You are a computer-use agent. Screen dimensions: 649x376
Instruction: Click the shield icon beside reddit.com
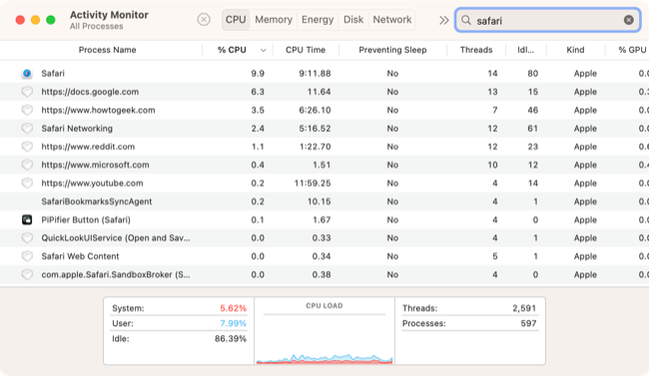point(27,147)
